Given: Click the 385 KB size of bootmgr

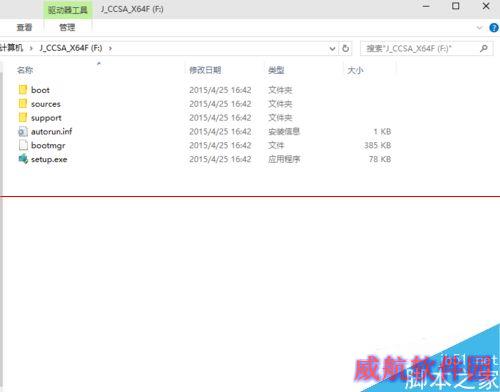Looking at the screenshot, I should pyautogui.click(x=378, y=145).
